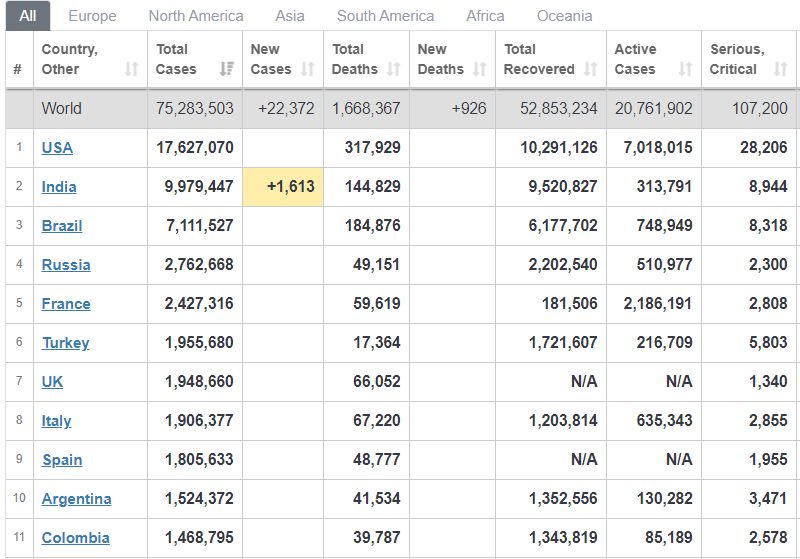Follow the Russia link

(x=66, y=265)
